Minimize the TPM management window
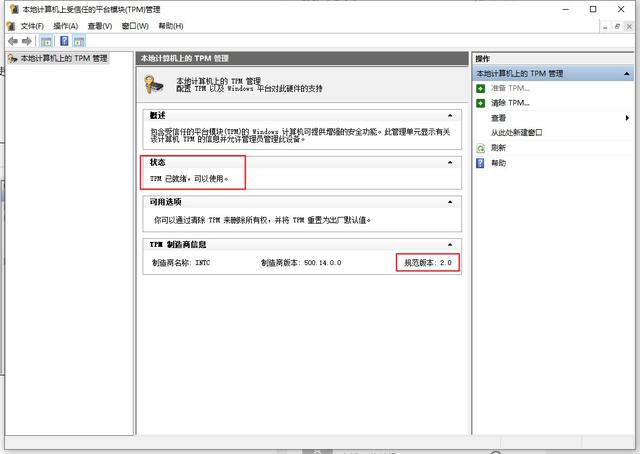640x454 pixels. (x=566, y=9)
